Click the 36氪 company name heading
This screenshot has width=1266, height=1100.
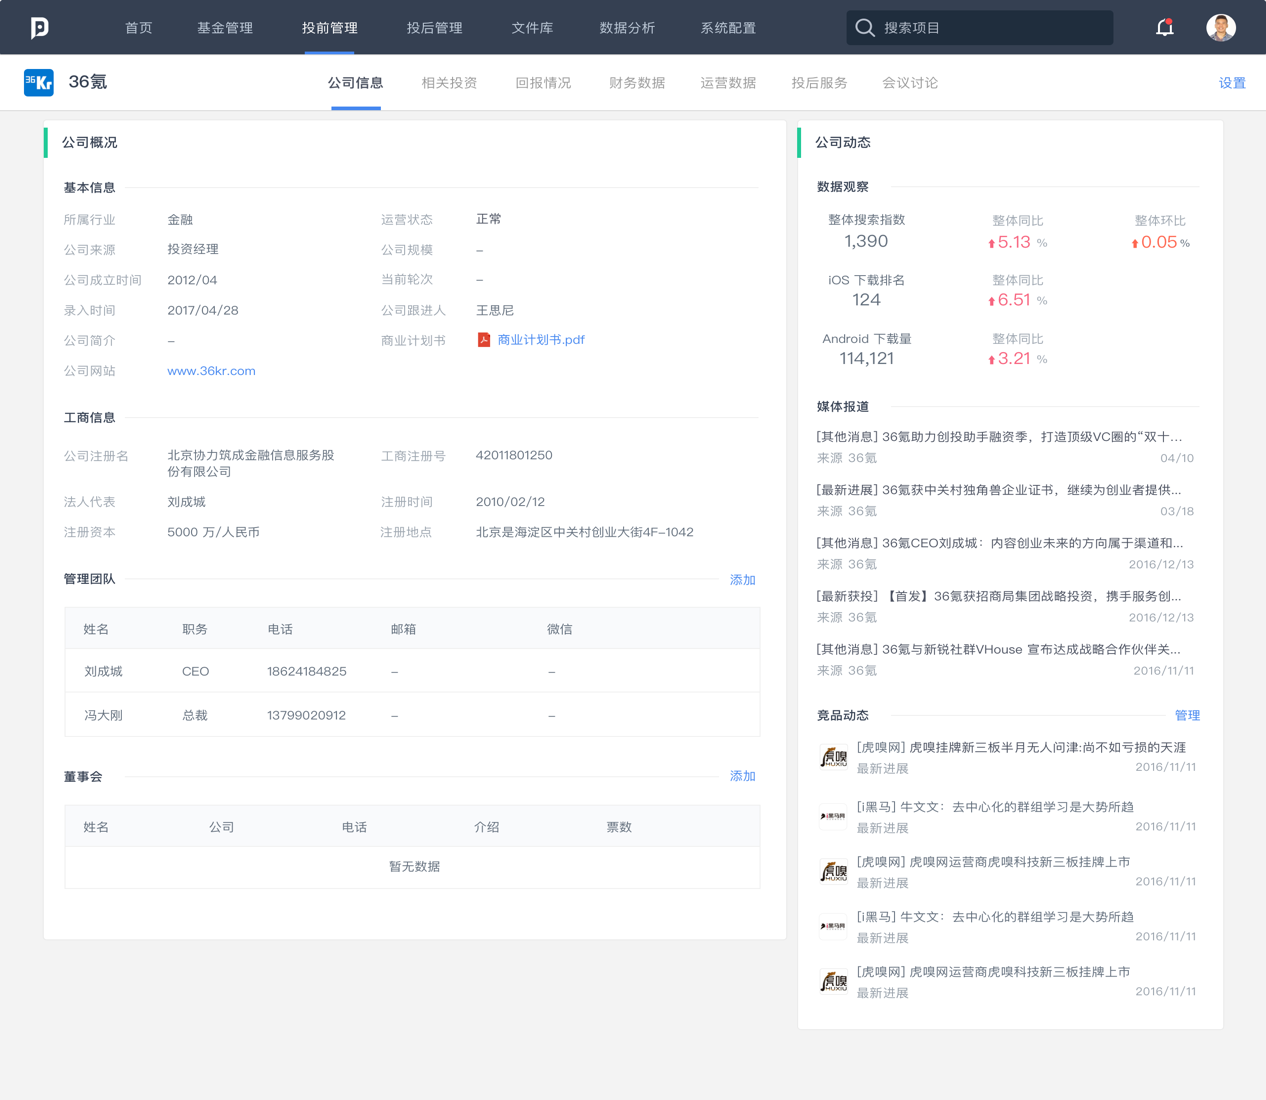88,82
